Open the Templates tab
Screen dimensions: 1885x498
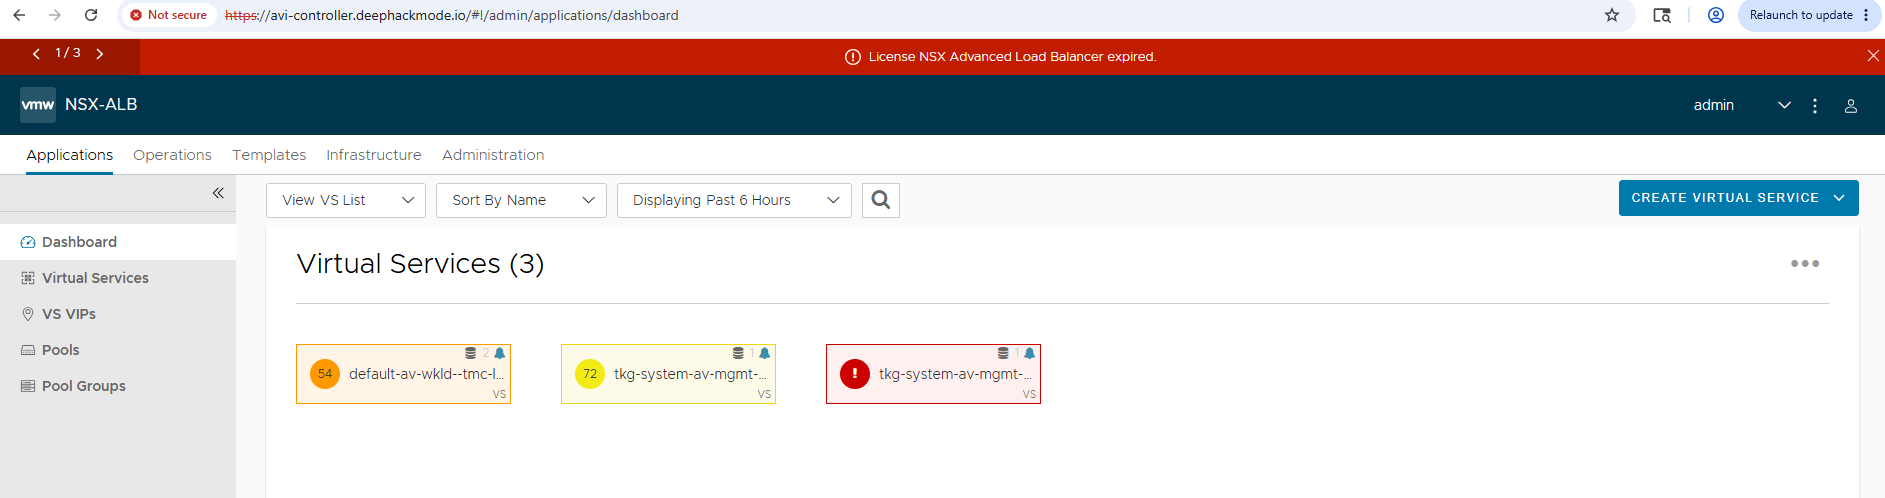(x=269, y=155)
